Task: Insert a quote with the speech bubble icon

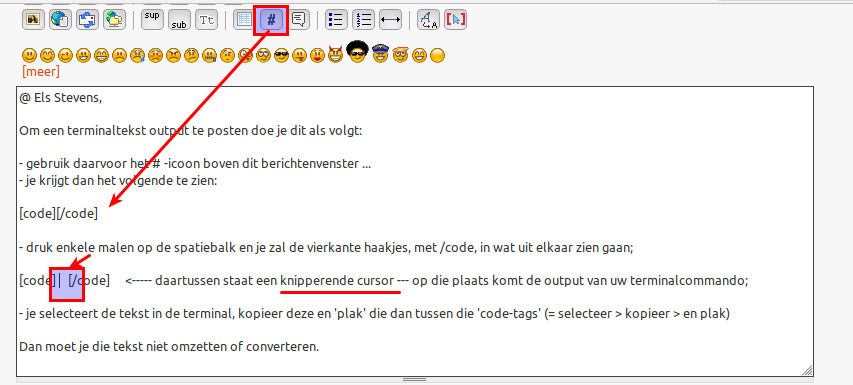Action: (x=298, y=20)
